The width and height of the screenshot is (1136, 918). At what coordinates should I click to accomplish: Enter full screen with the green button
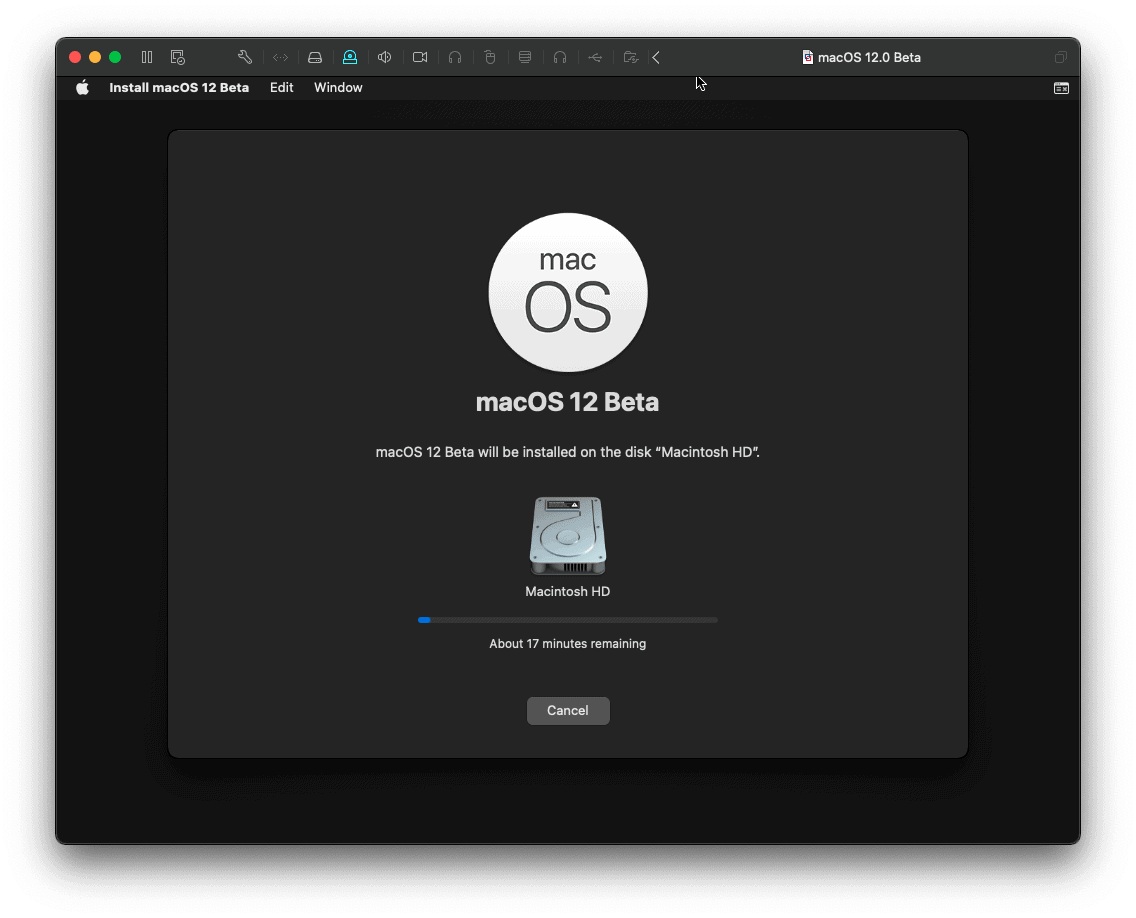(115, 57)
